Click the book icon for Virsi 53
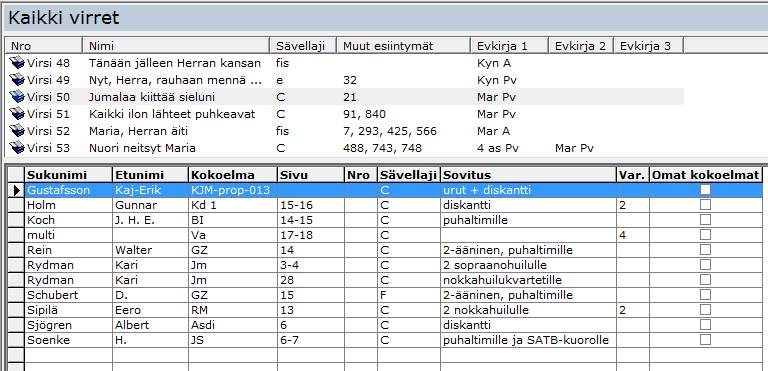This screenshot has height=371, width=768. [x=17, y=148]
